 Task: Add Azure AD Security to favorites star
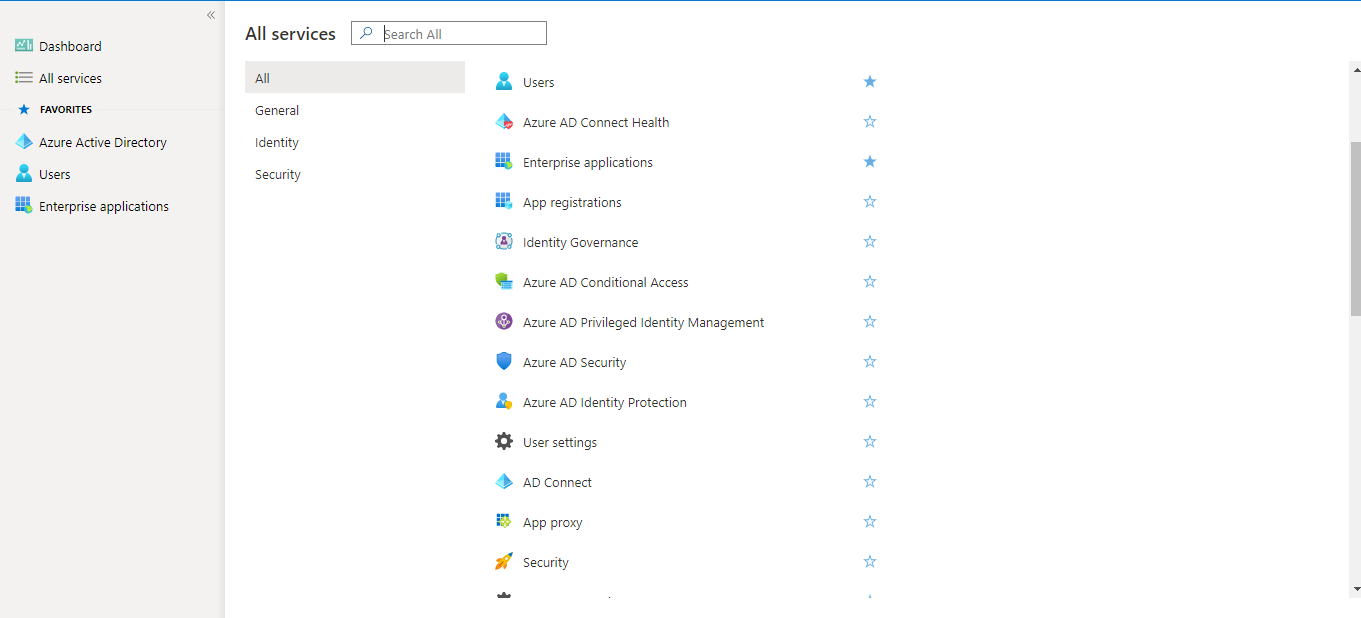coord(870,362)
